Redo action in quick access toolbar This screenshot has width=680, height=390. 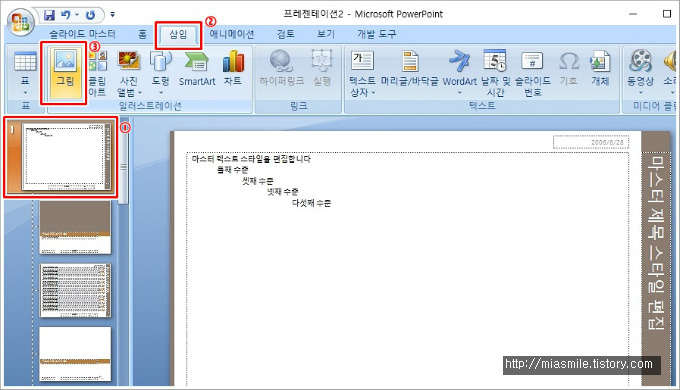pos(90,15)
